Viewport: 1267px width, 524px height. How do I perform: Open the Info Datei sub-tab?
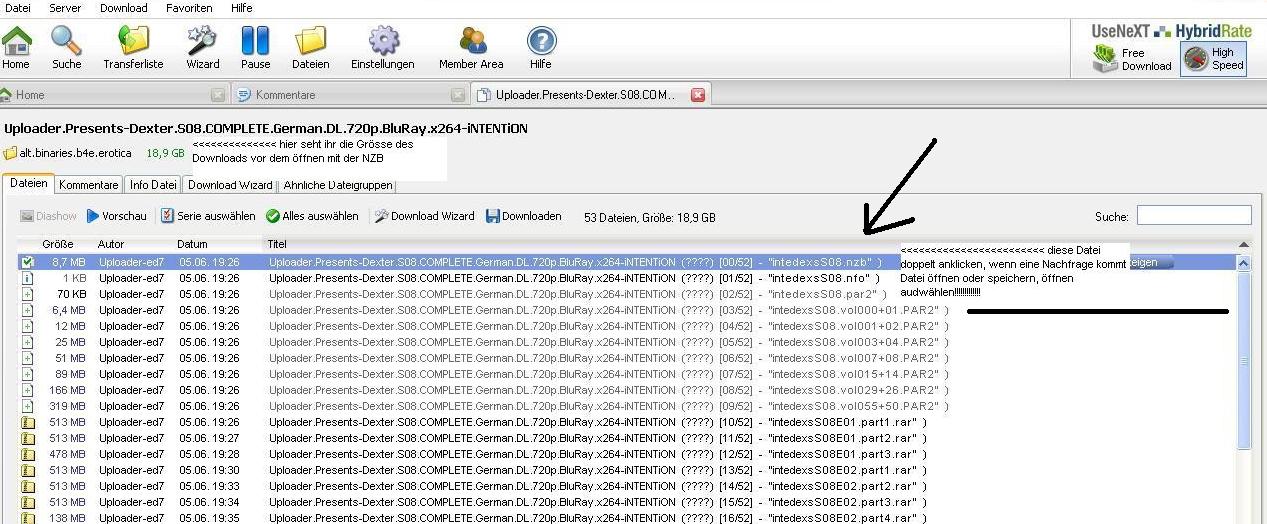pos(153,185)
